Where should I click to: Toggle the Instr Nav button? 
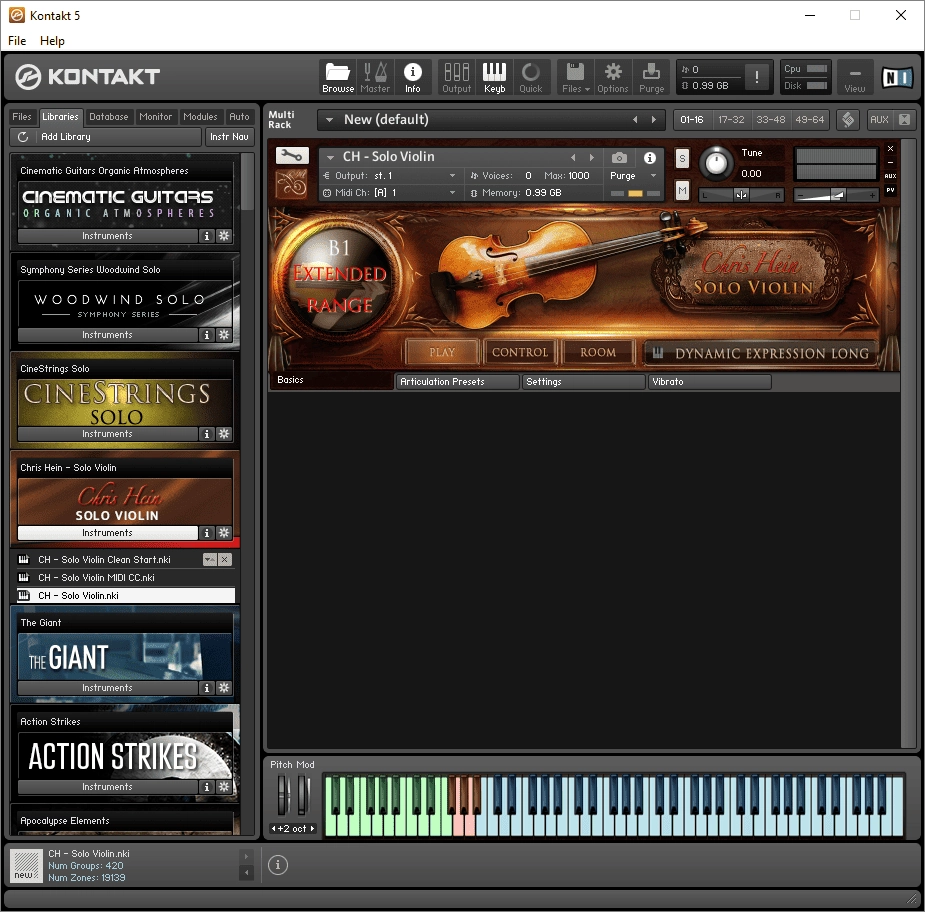(x=229, y=137)
